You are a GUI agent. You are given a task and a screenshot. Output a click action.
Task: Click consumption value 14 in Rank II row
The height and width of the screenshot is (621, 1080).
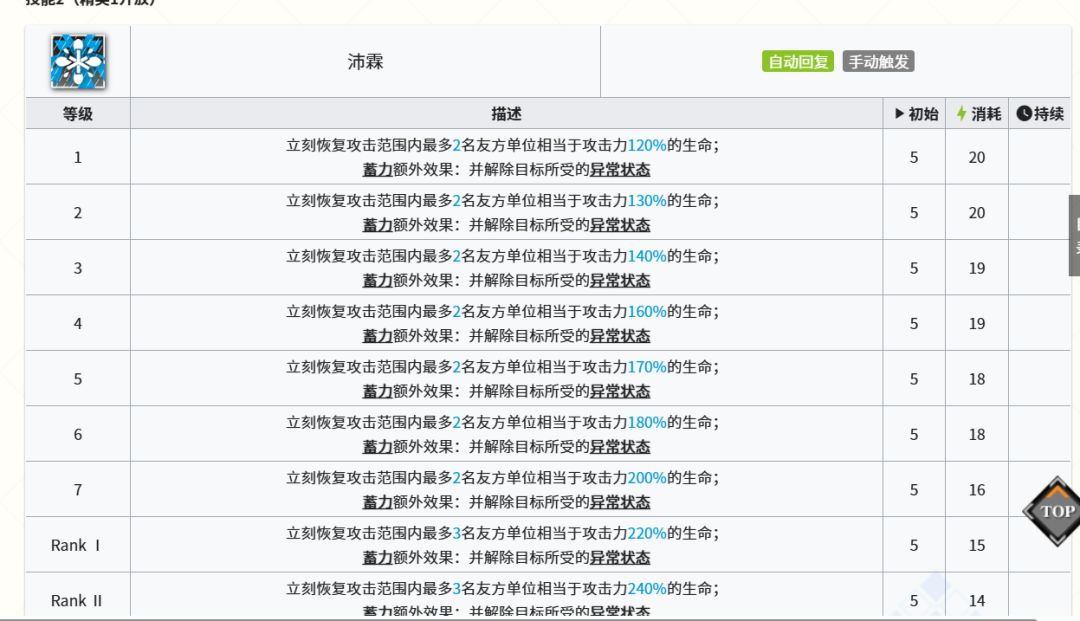pos(977,600)
